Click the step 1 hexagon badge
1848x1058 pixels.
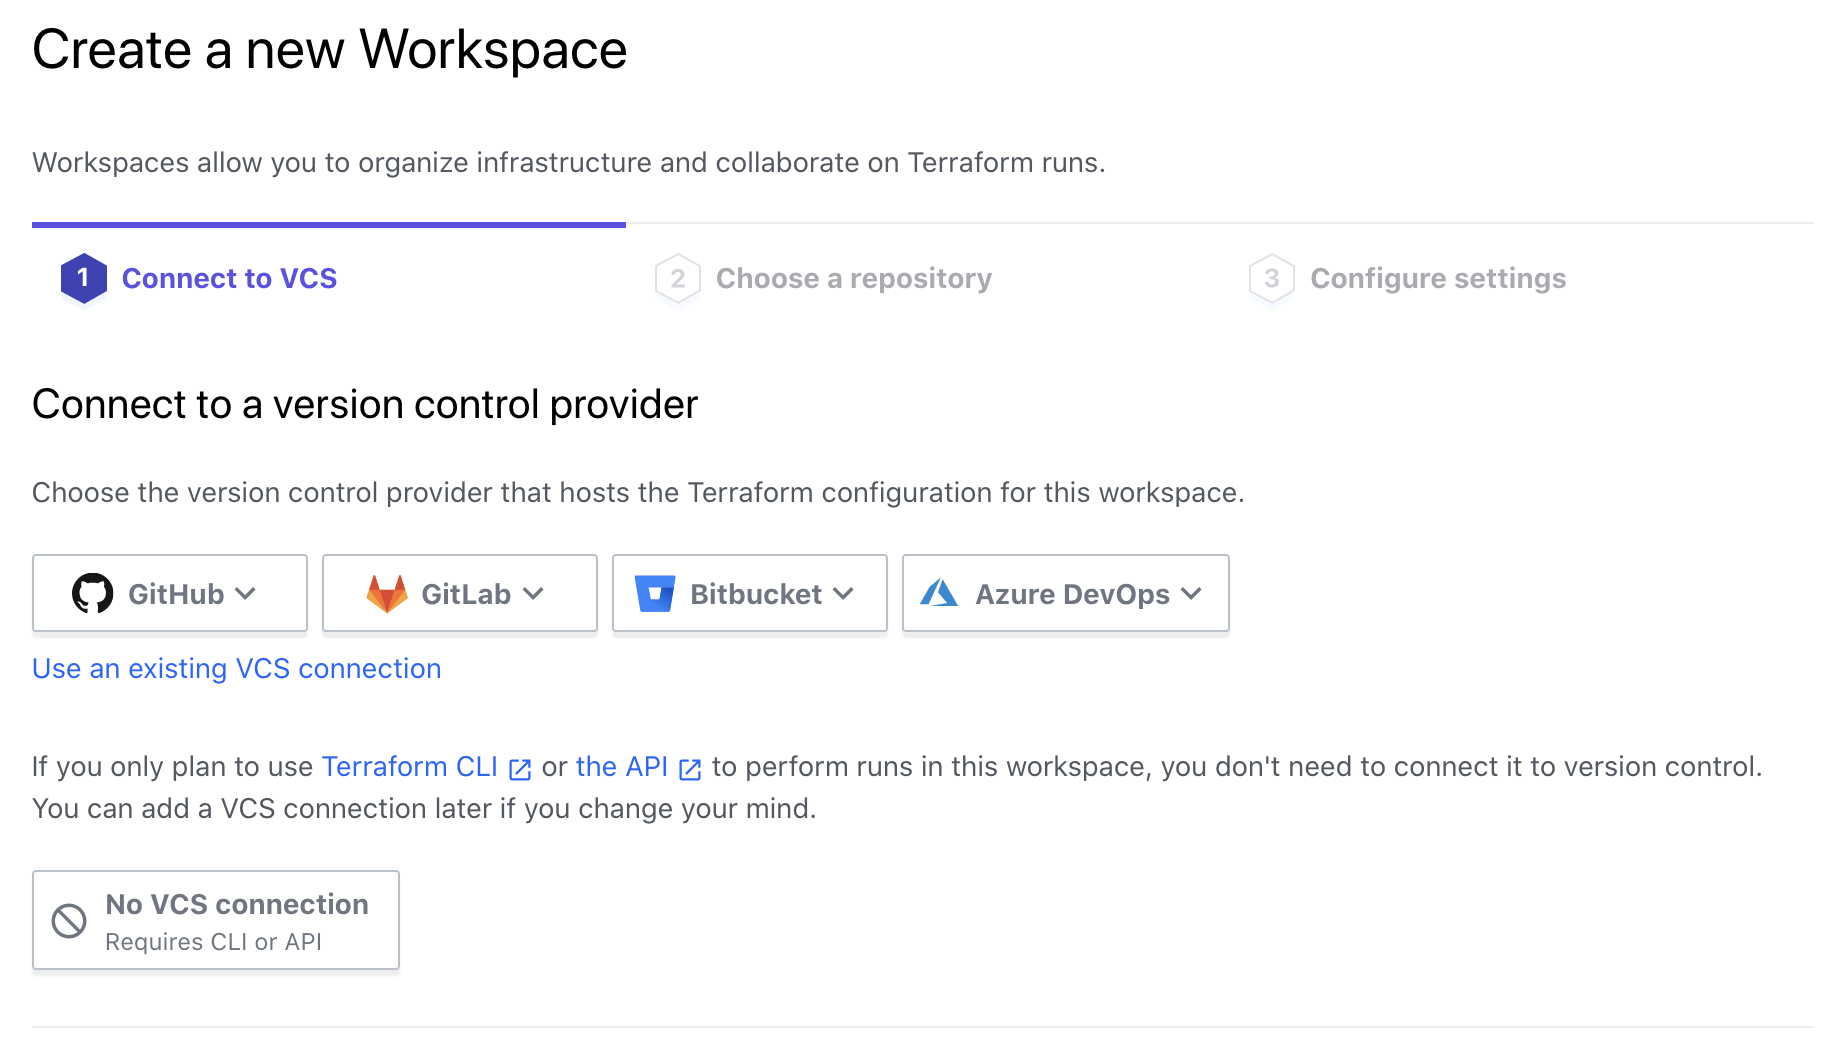(x=84, y=278)
